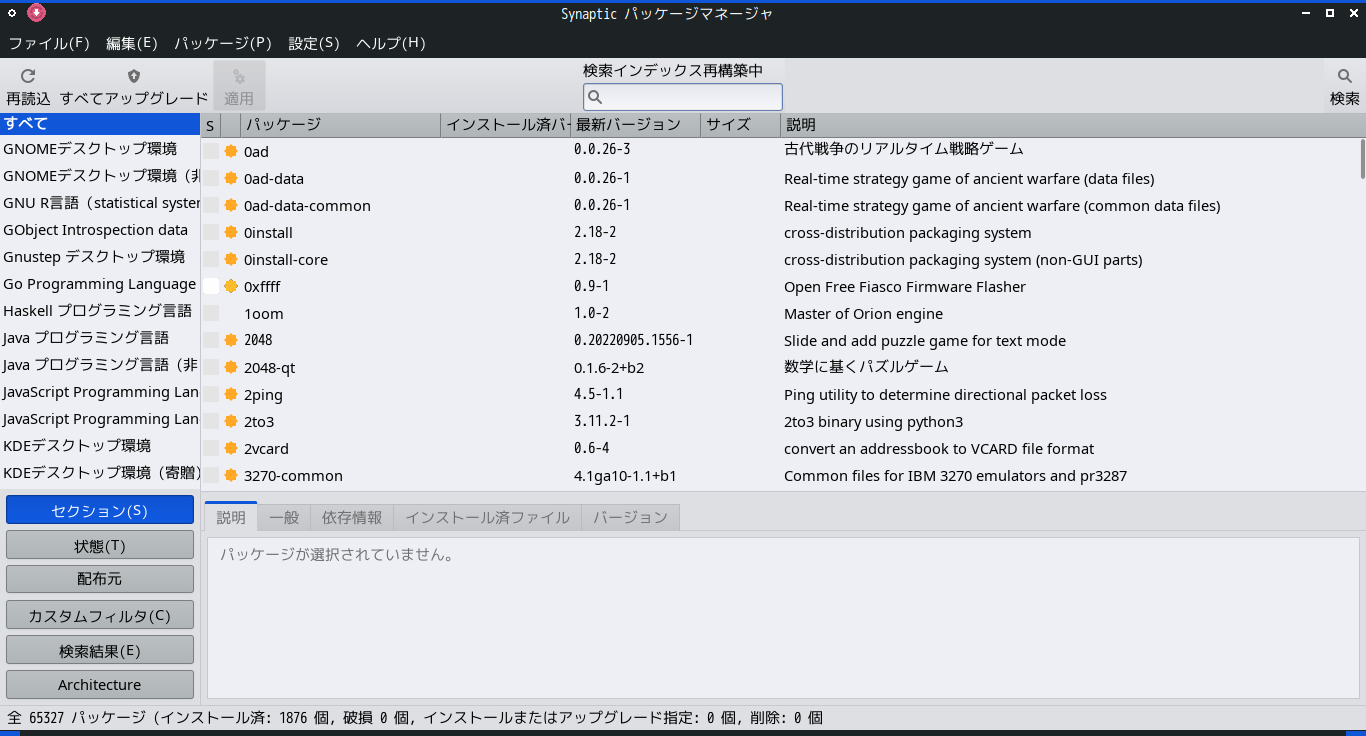Sort by the パッケージ column header
Screen dimensions: 1366x736
click(x=341, y=125)
